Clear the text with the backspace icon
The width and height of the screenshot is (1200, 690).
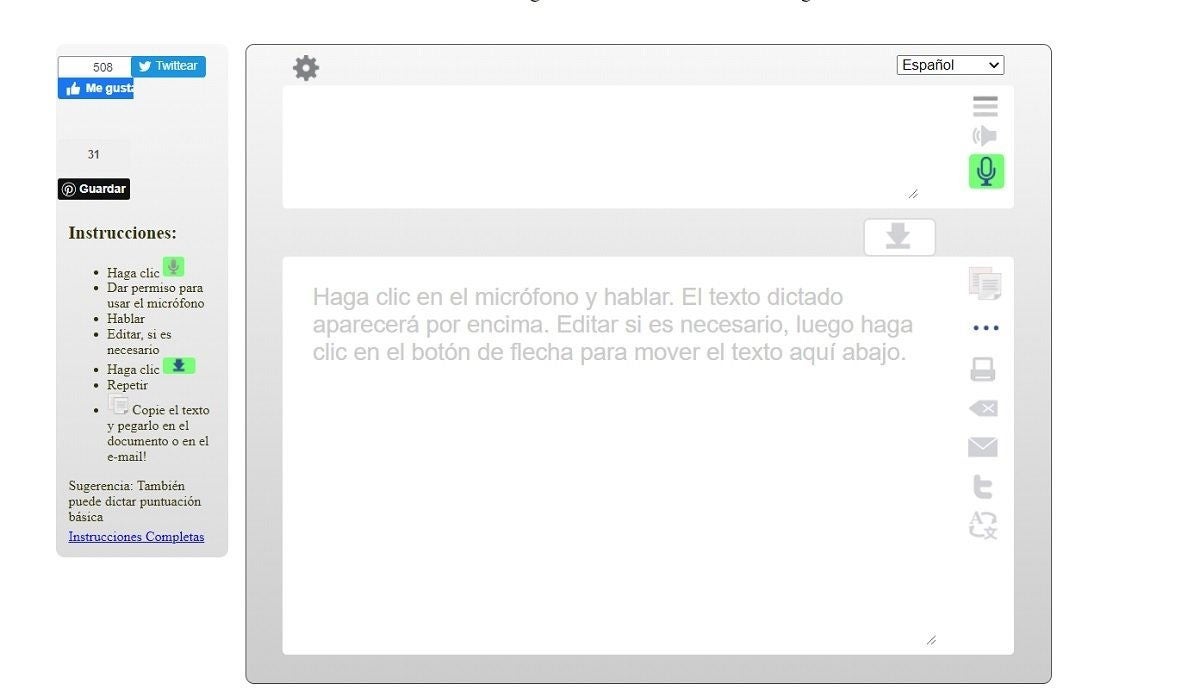(983, 407)
